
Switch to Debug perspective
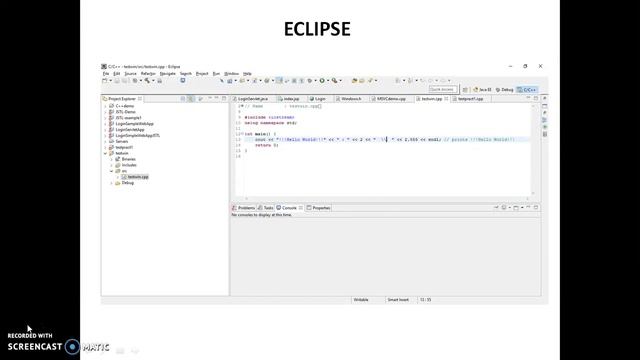click(x=504, y=89)
